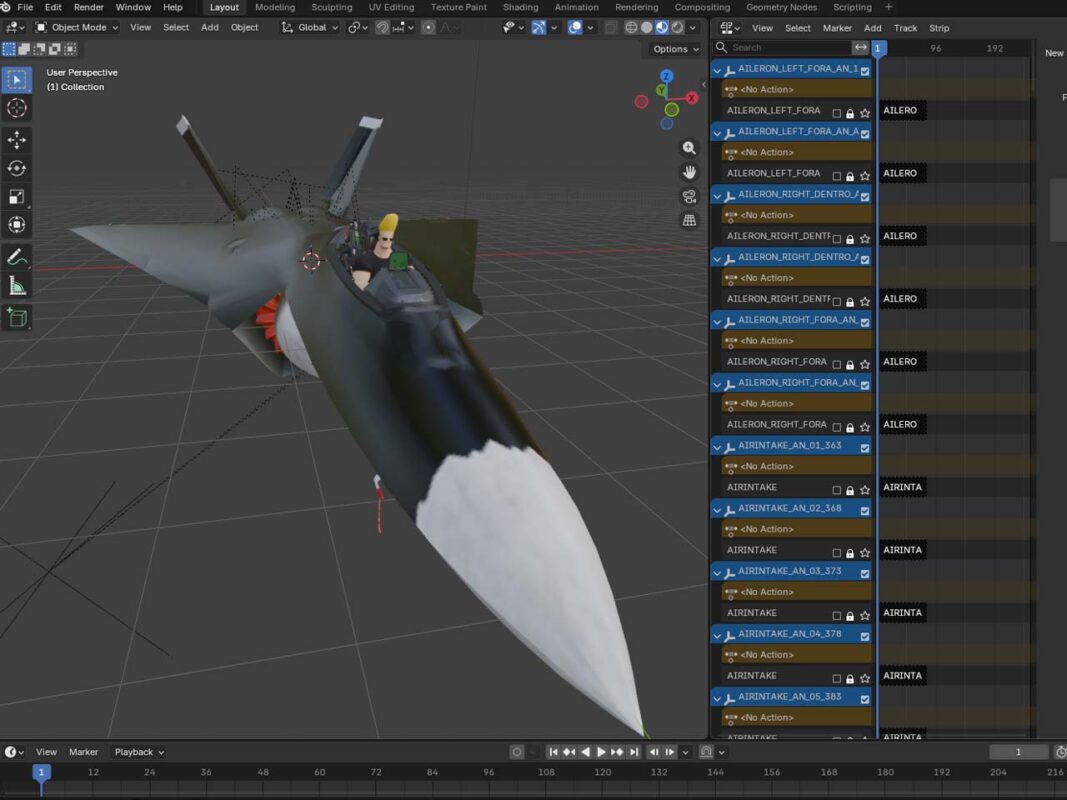This screenshot has height=800, width=1067.
Task: Toggle checkbox for AILERON_LEFT_FORA_AN_1 track
Action: tap(865, 71)
